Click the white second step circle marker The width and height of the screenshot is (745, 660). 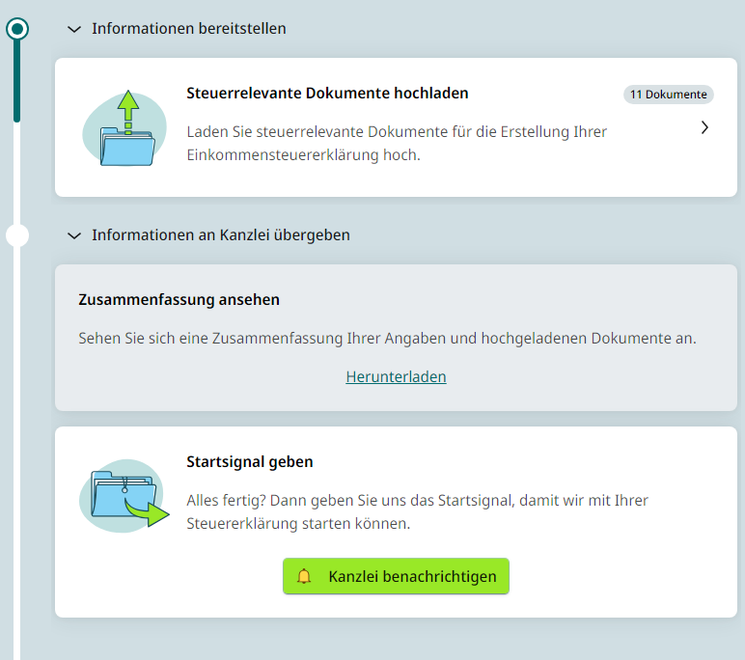point(17,236)
